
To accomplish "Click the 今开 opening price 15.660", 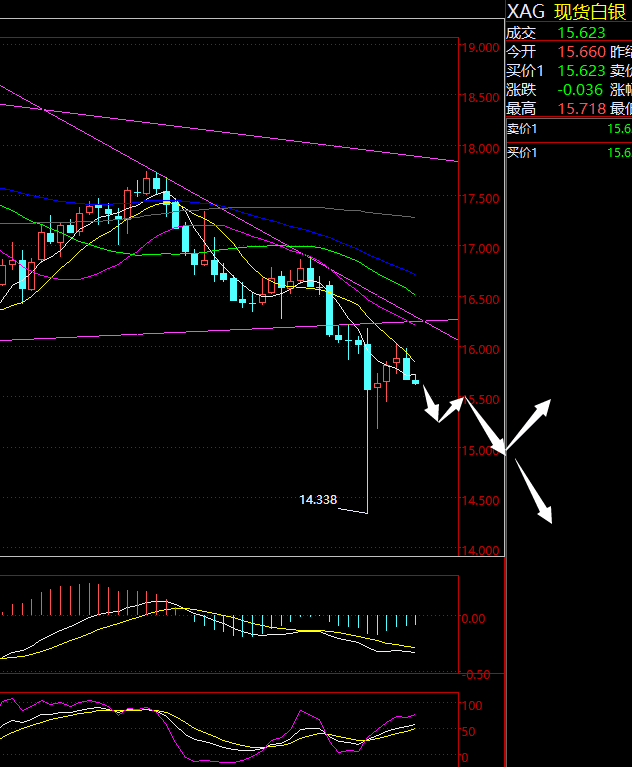I will [582, 52].
